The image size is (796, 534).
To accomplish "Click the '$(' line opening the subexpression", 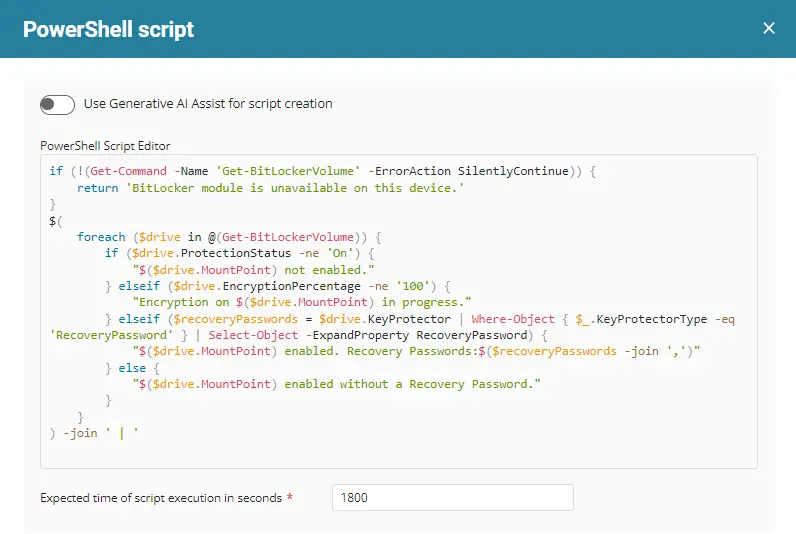I will click(x=56, y=221).
